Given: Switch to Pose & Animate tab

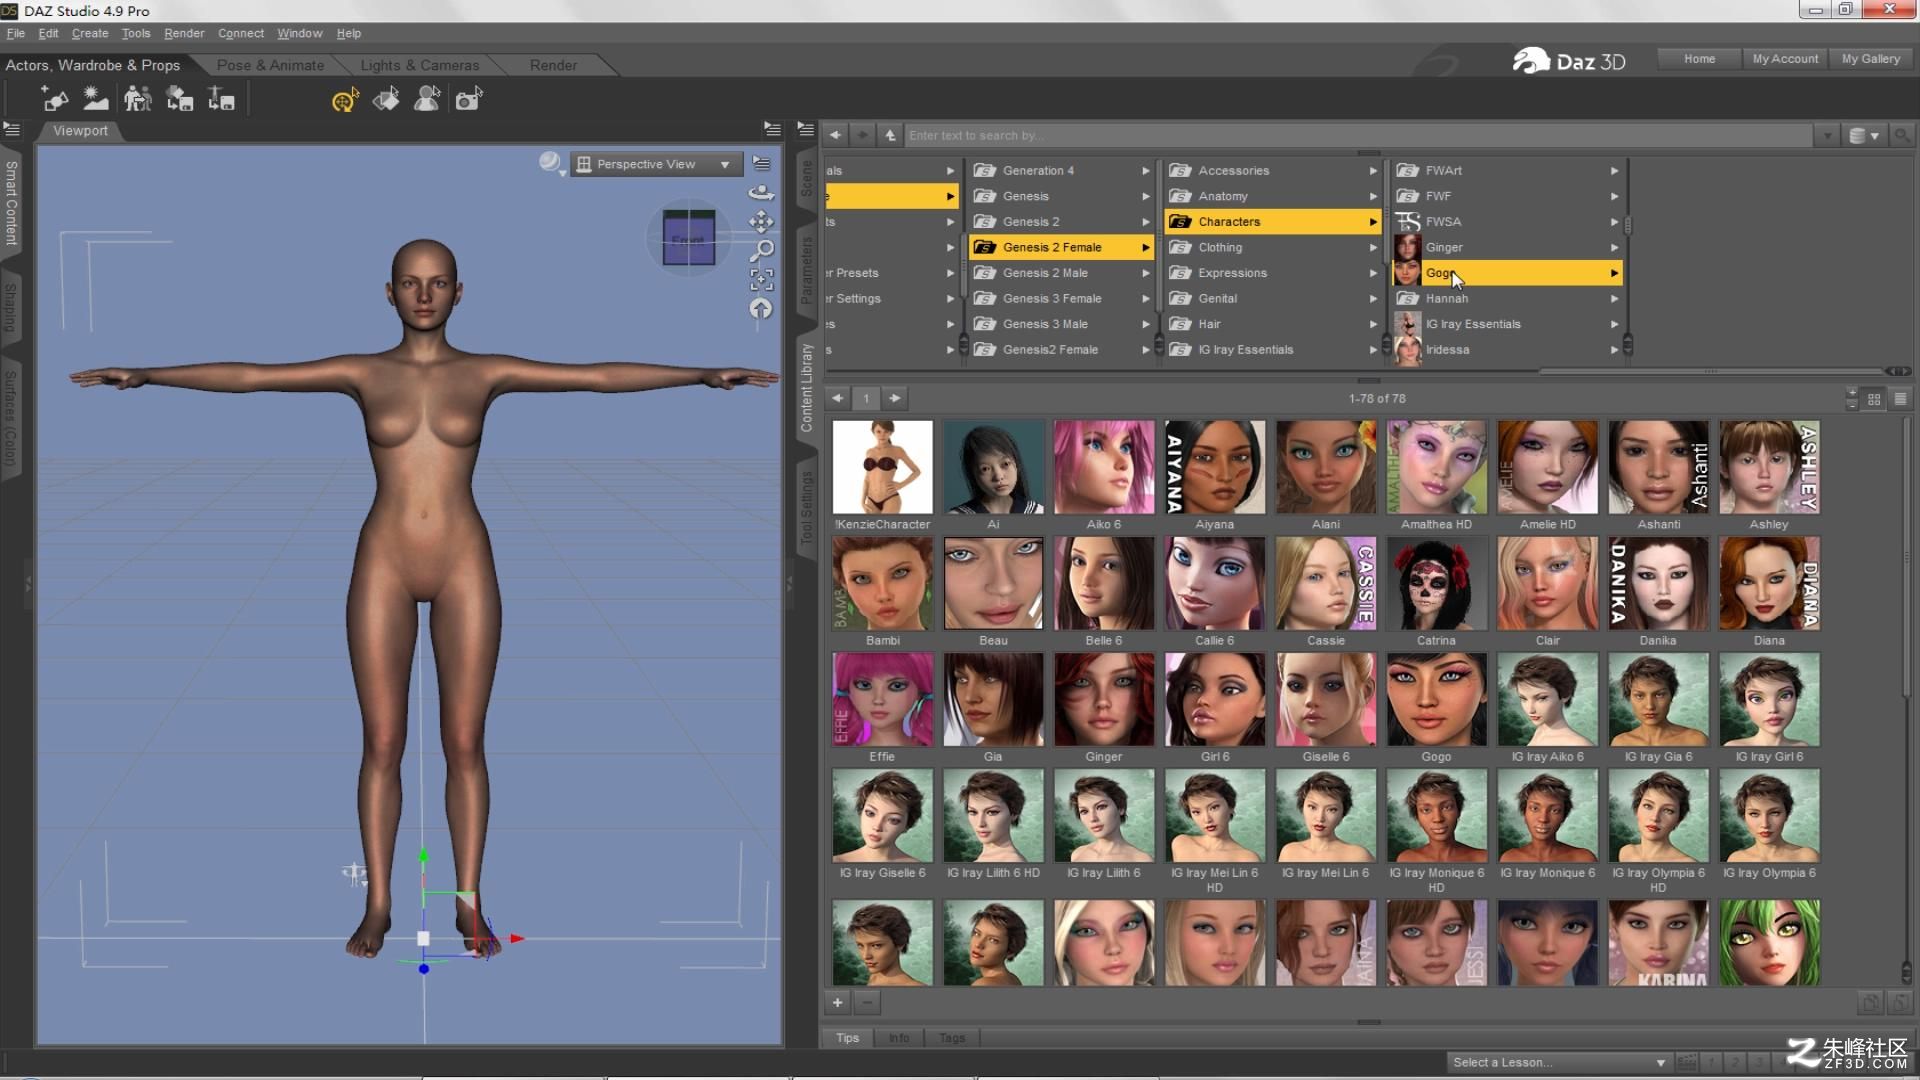Looking at the screenshot, I should (x=270, y=65).
